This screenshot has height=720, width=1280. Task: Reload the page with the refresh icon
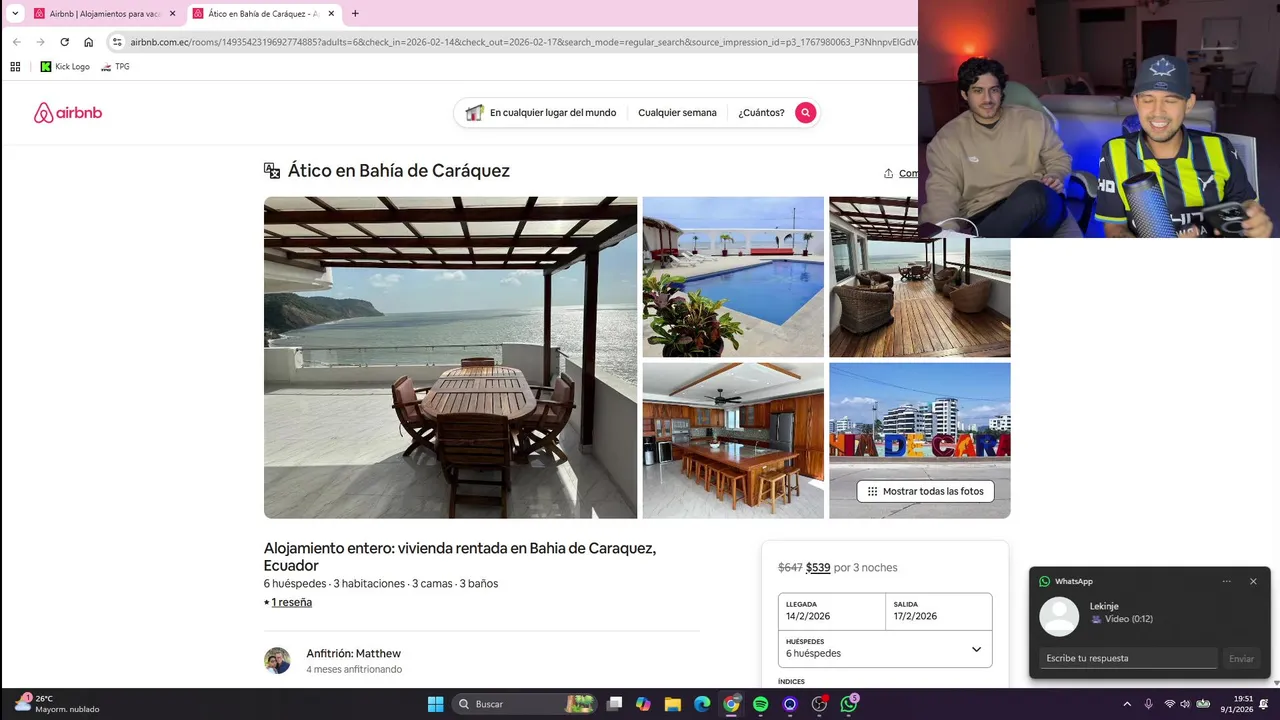[x=64, y=42]
